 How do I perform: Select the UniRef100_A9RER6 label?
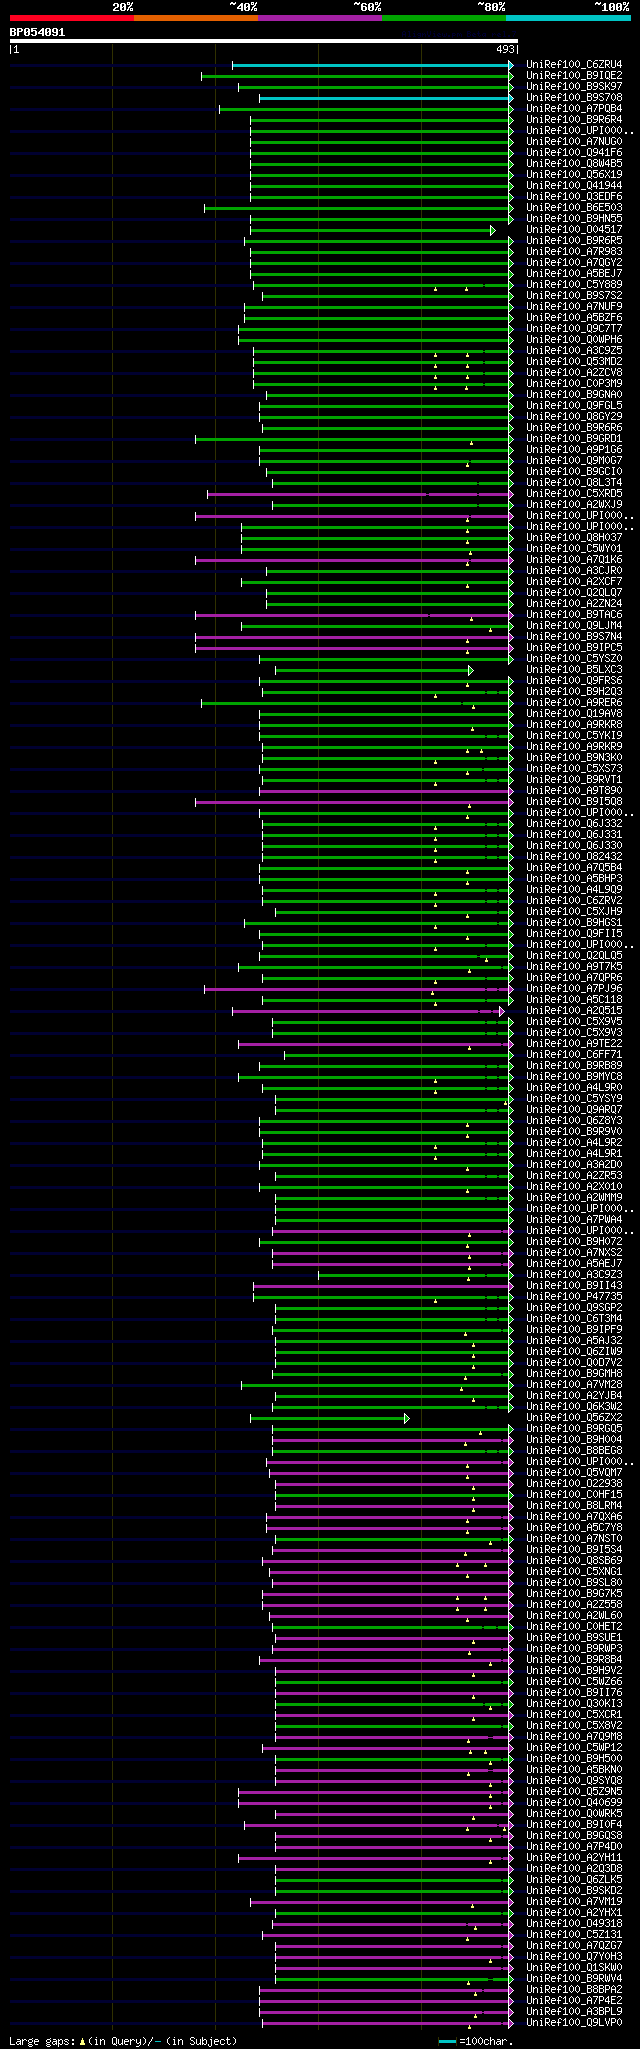(x=574, y=703)
